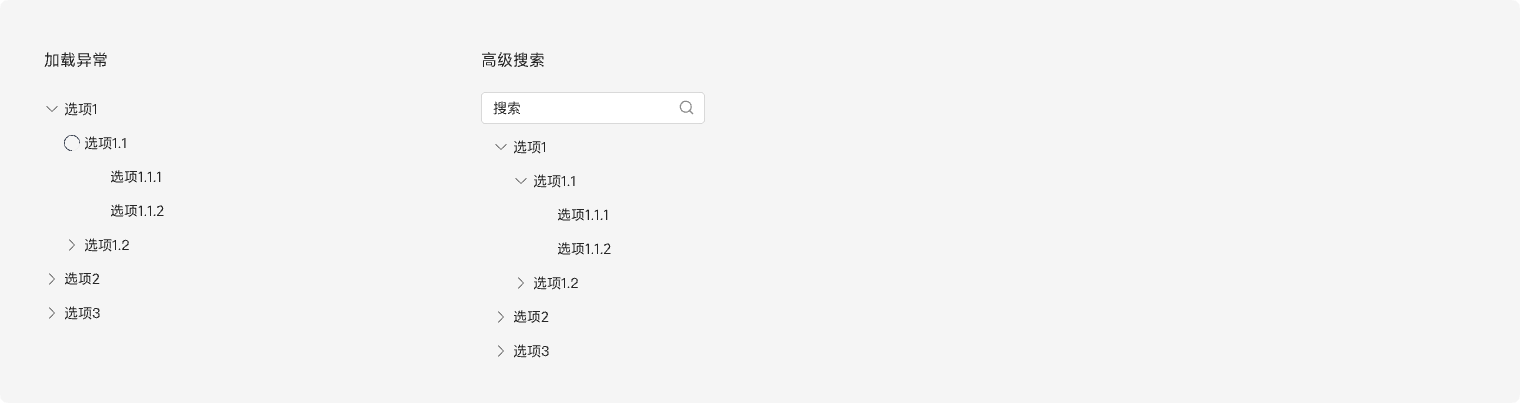Select the 选项2 label under 高级搜索
The height and width of the screenshot is (403, 1520).
pyautogui.click(x=531, y=317)
